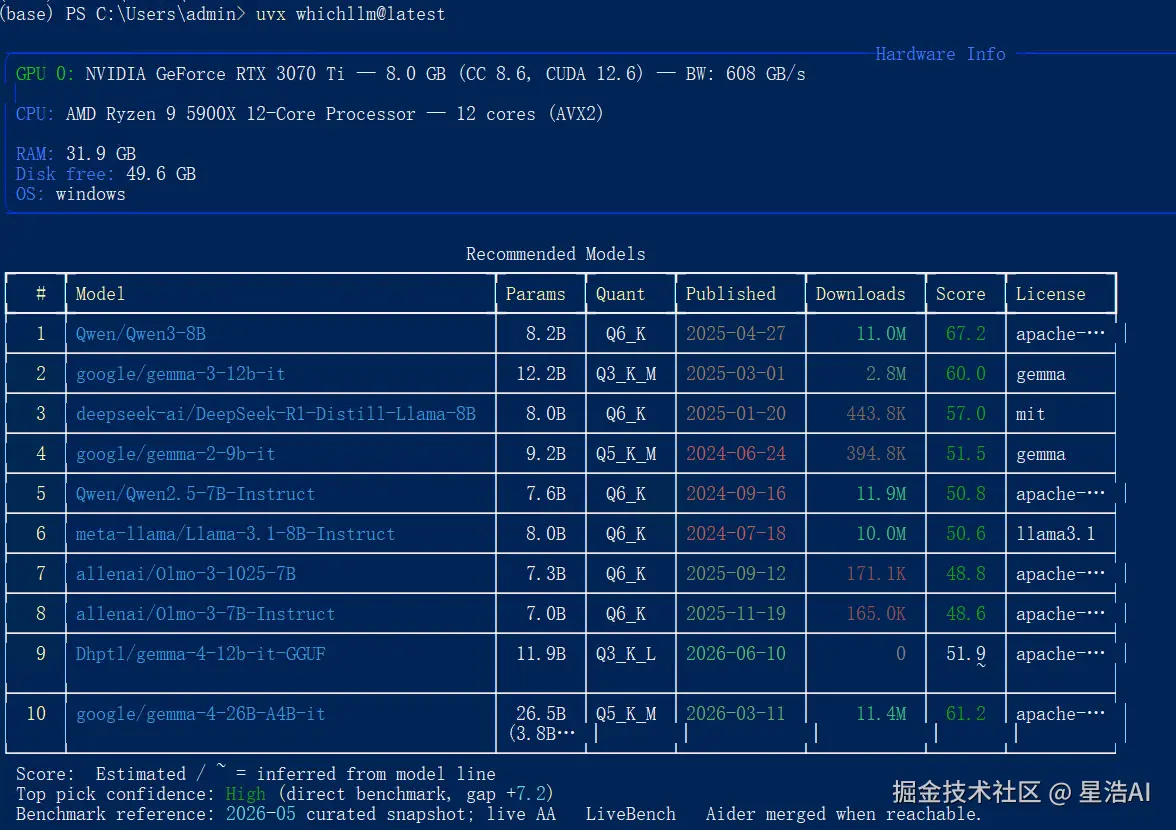Click the uvx whichllm@latest command text
The width and height of the screenshot is (1176, 830).
(x=350, y=14)
